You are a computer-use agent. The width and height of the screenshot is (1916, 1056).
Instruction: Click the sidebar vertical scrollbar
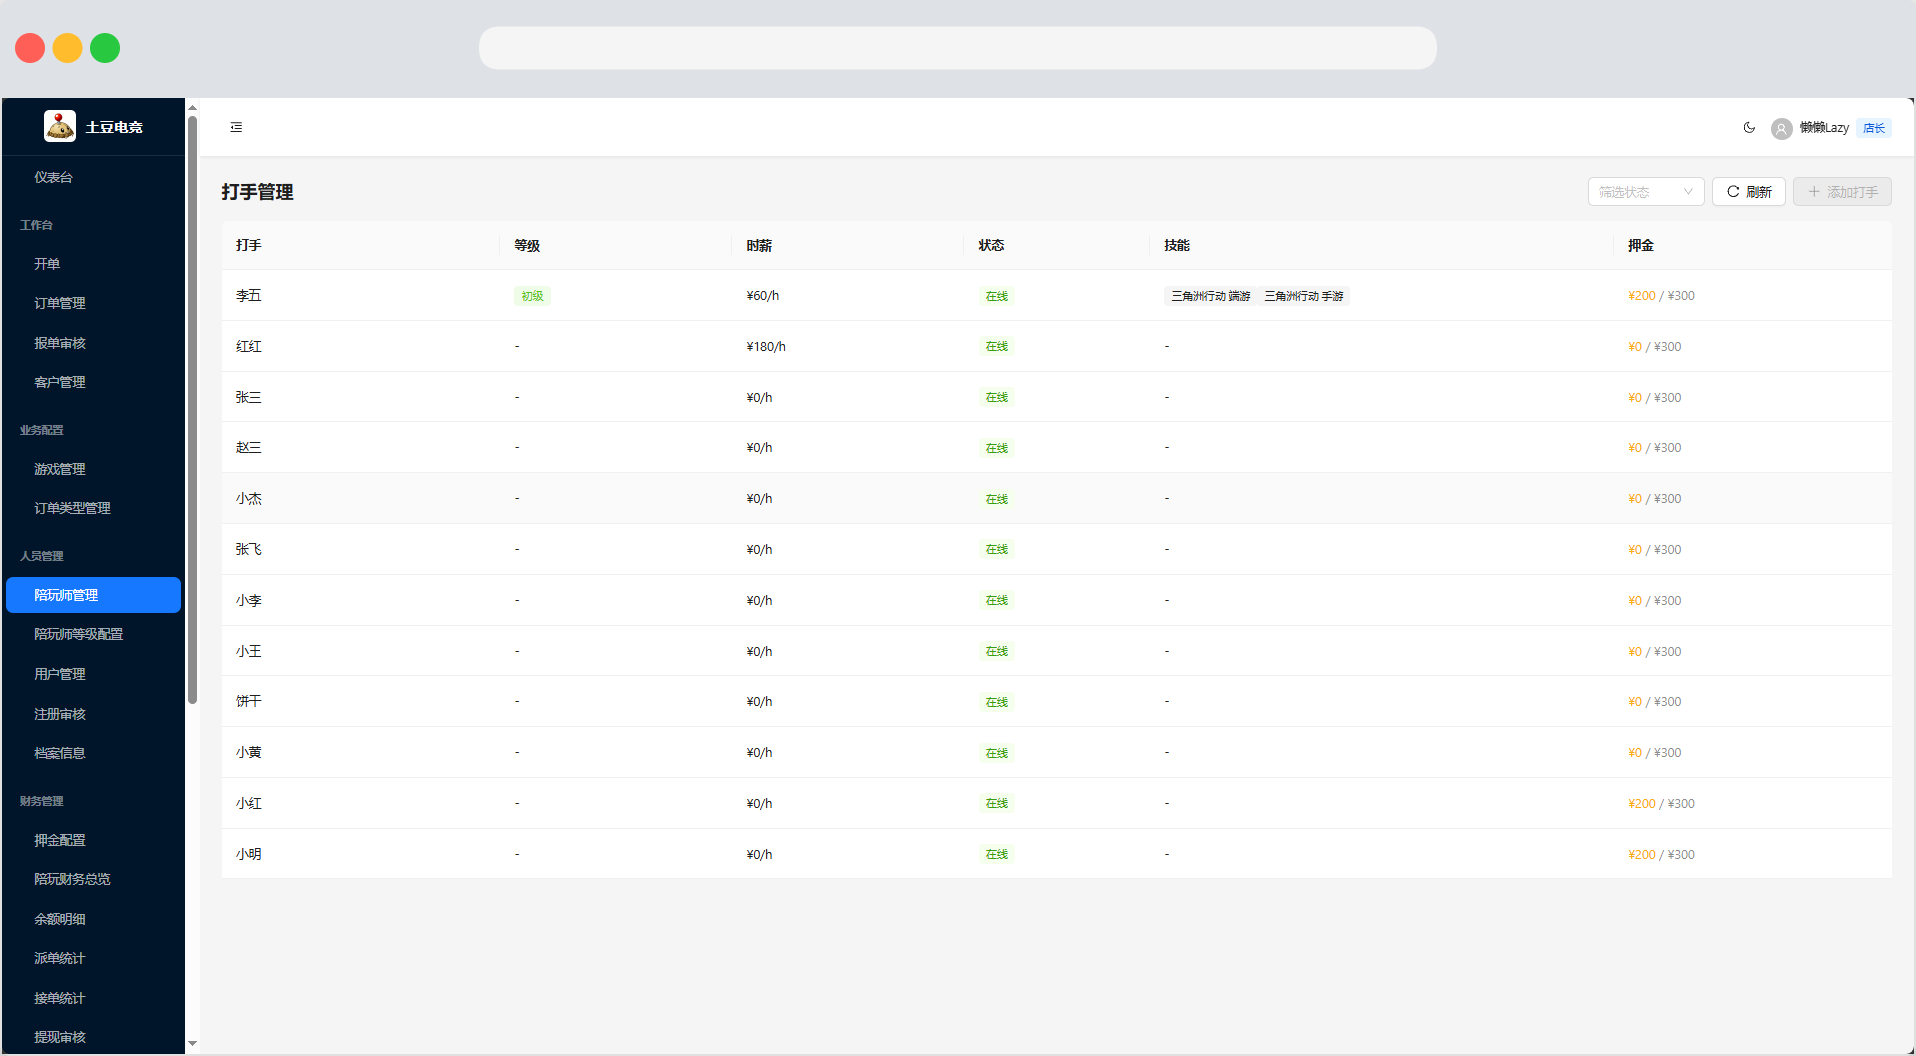[192, 410]
